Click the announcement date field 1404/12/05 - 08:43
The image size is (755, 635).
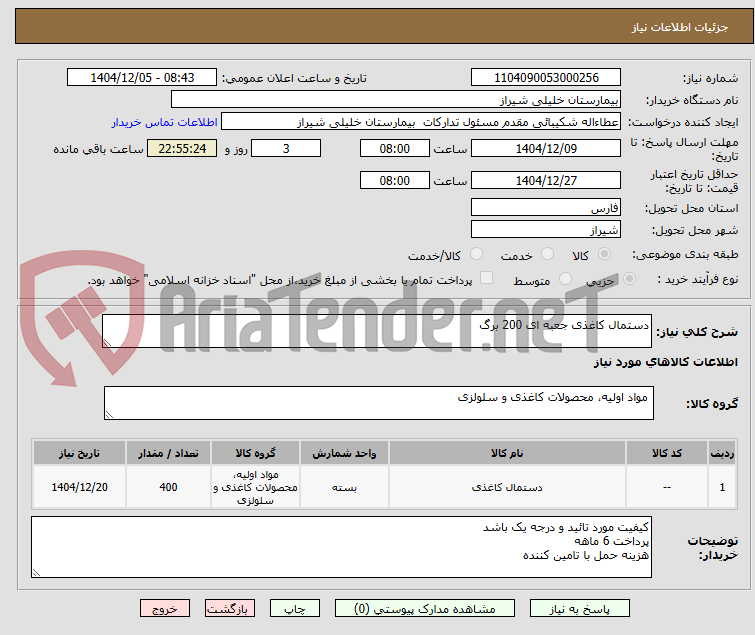click(142, 78)
